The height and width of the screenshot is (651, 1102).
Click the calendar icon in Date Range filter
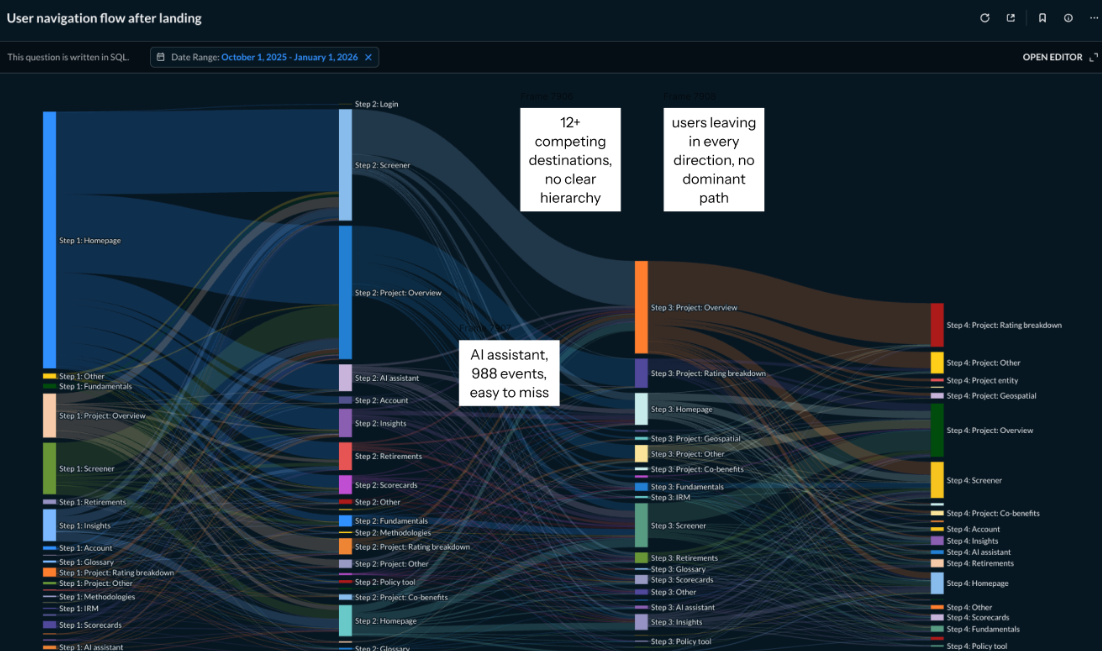pos(160,57)
